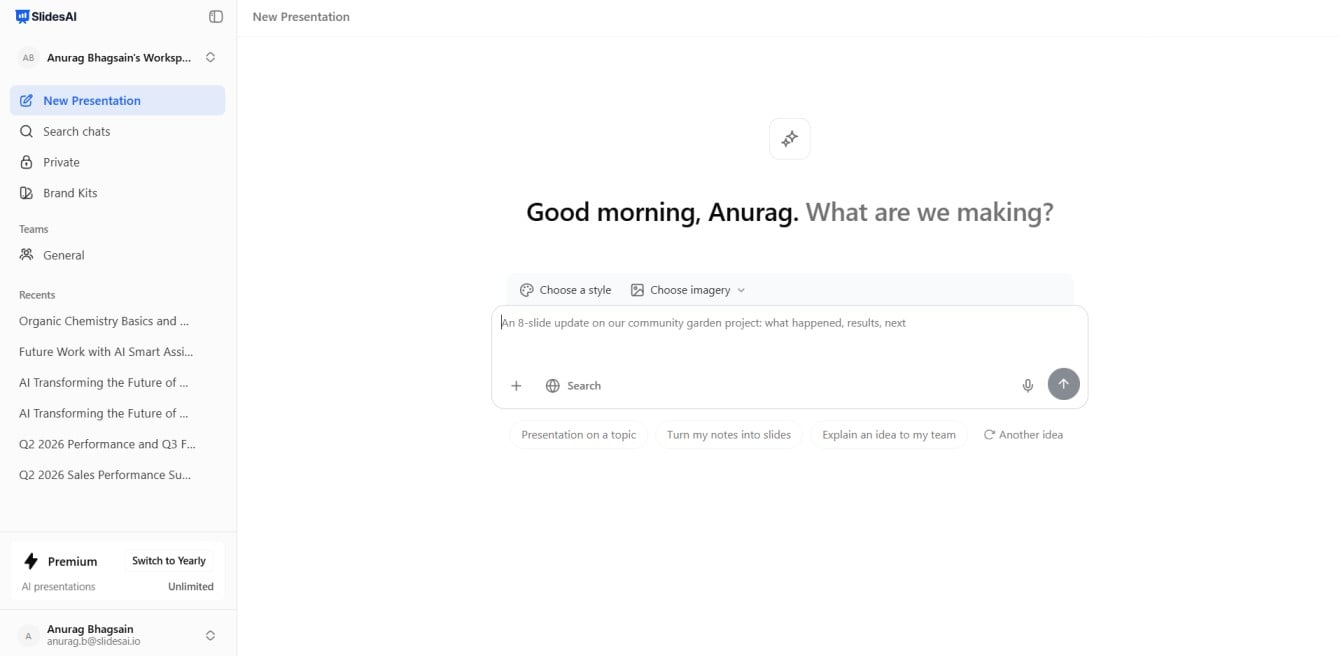Open Brand Kits

pyautogui.click(x=117, y=193)
